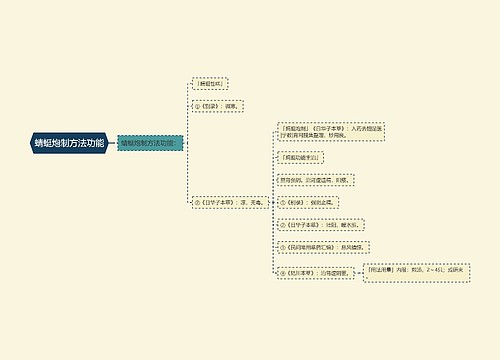
Task: Select the root node 蜻蜓炮制方法功能
Action: 69,143
